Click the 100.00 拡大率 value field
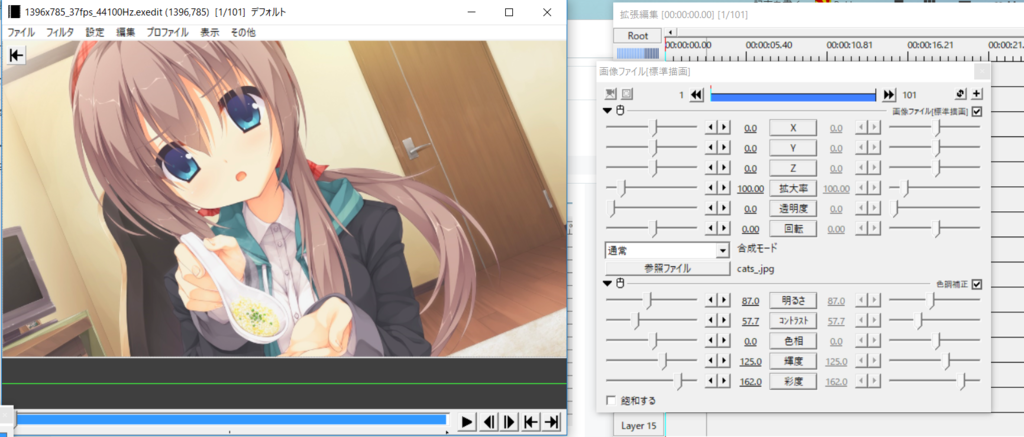 pyautogui.click(x=750, y=189)
